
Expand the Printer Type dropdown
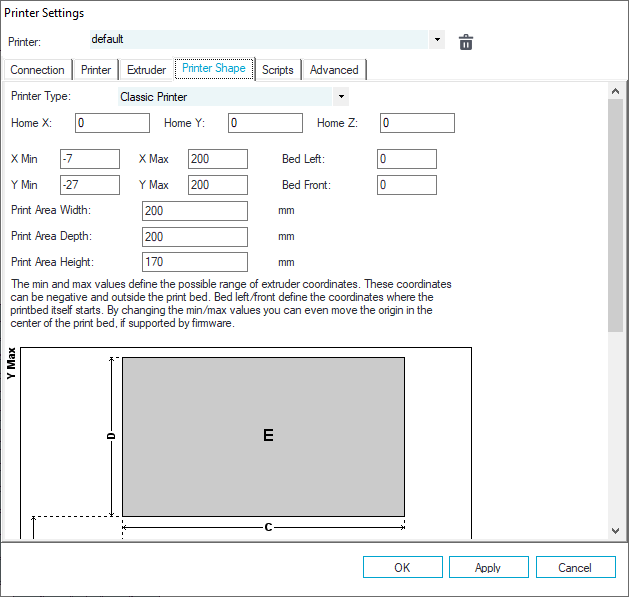[x=341, y=97]
